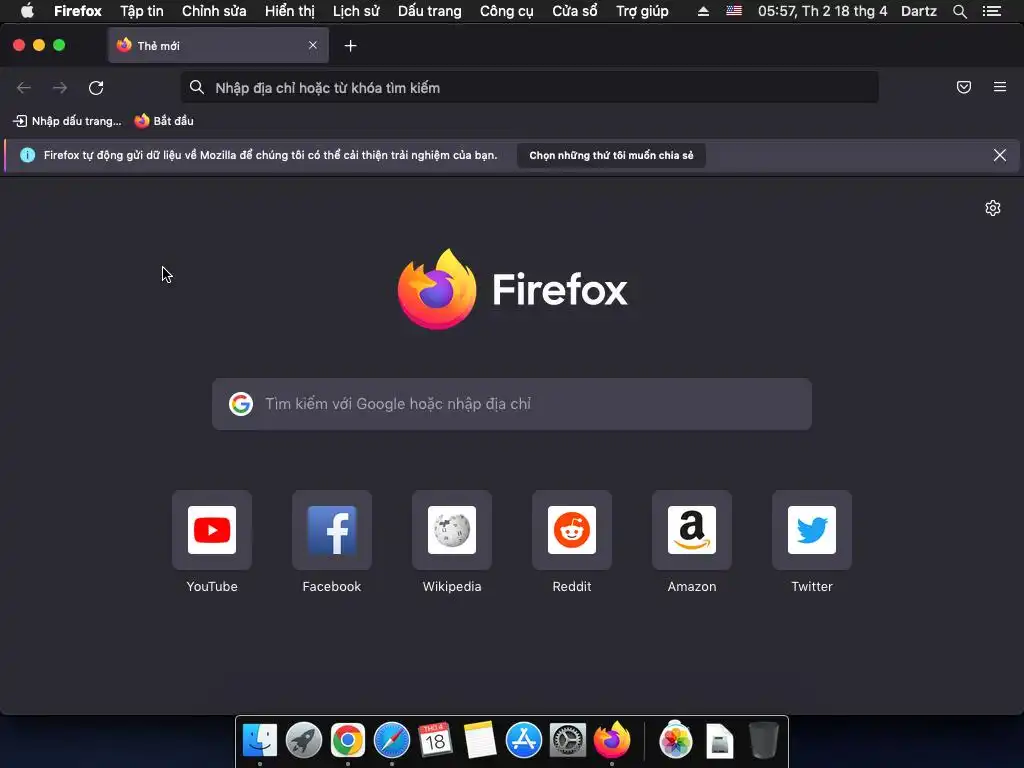Open the Công cụ menu
1024x768 pixels.
(507, 11)
